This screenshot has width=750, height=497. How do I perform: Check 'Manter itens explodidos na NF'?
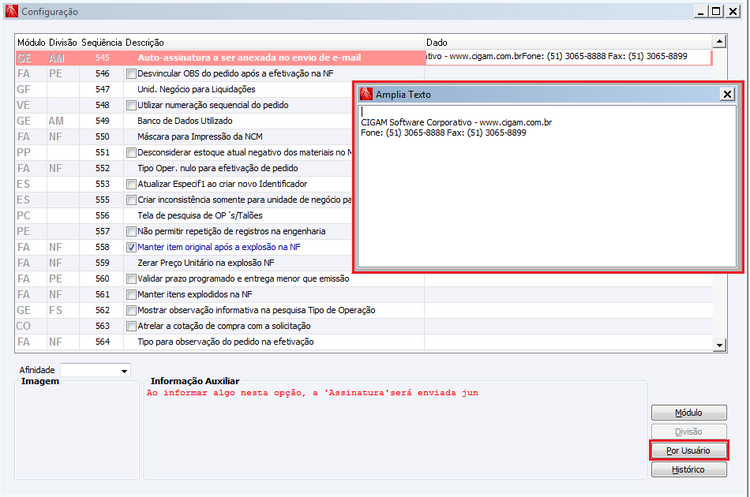131,295
